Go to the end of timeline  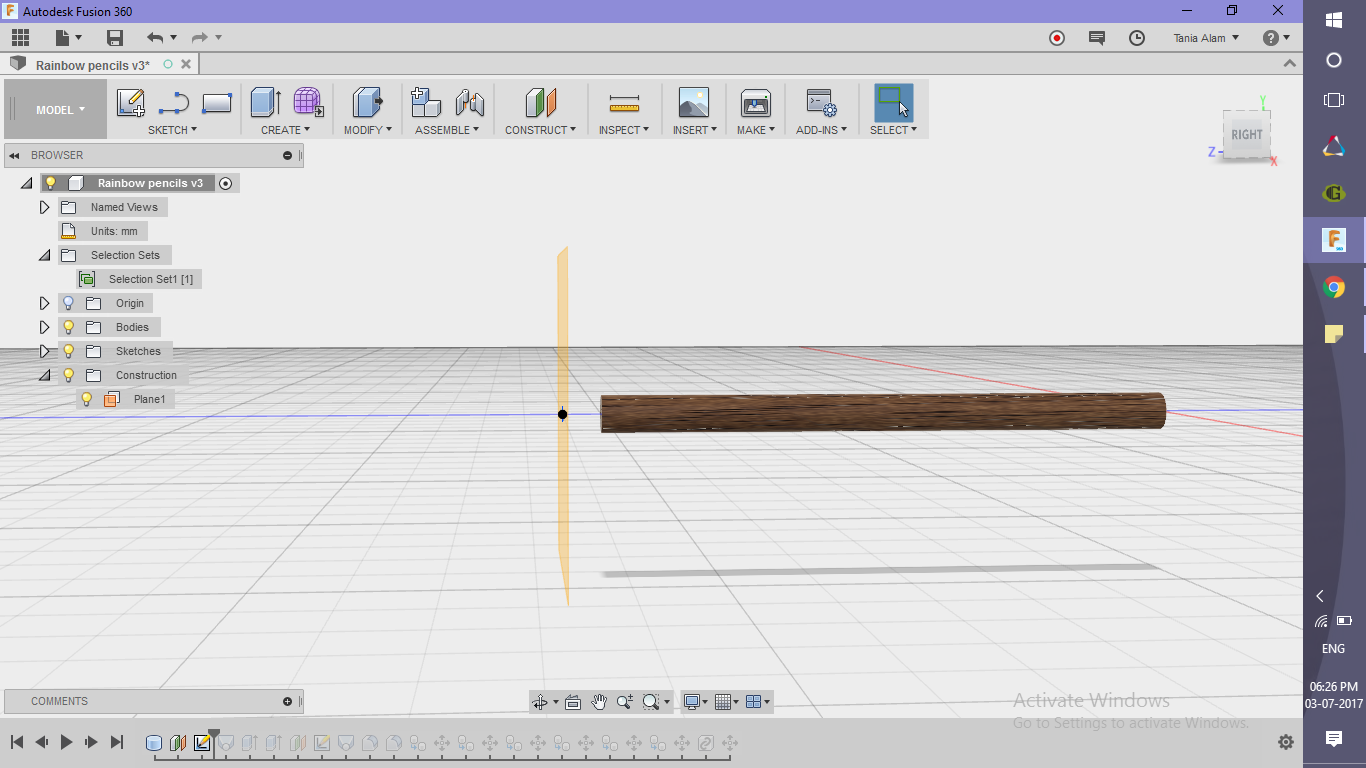coord(116,742)
